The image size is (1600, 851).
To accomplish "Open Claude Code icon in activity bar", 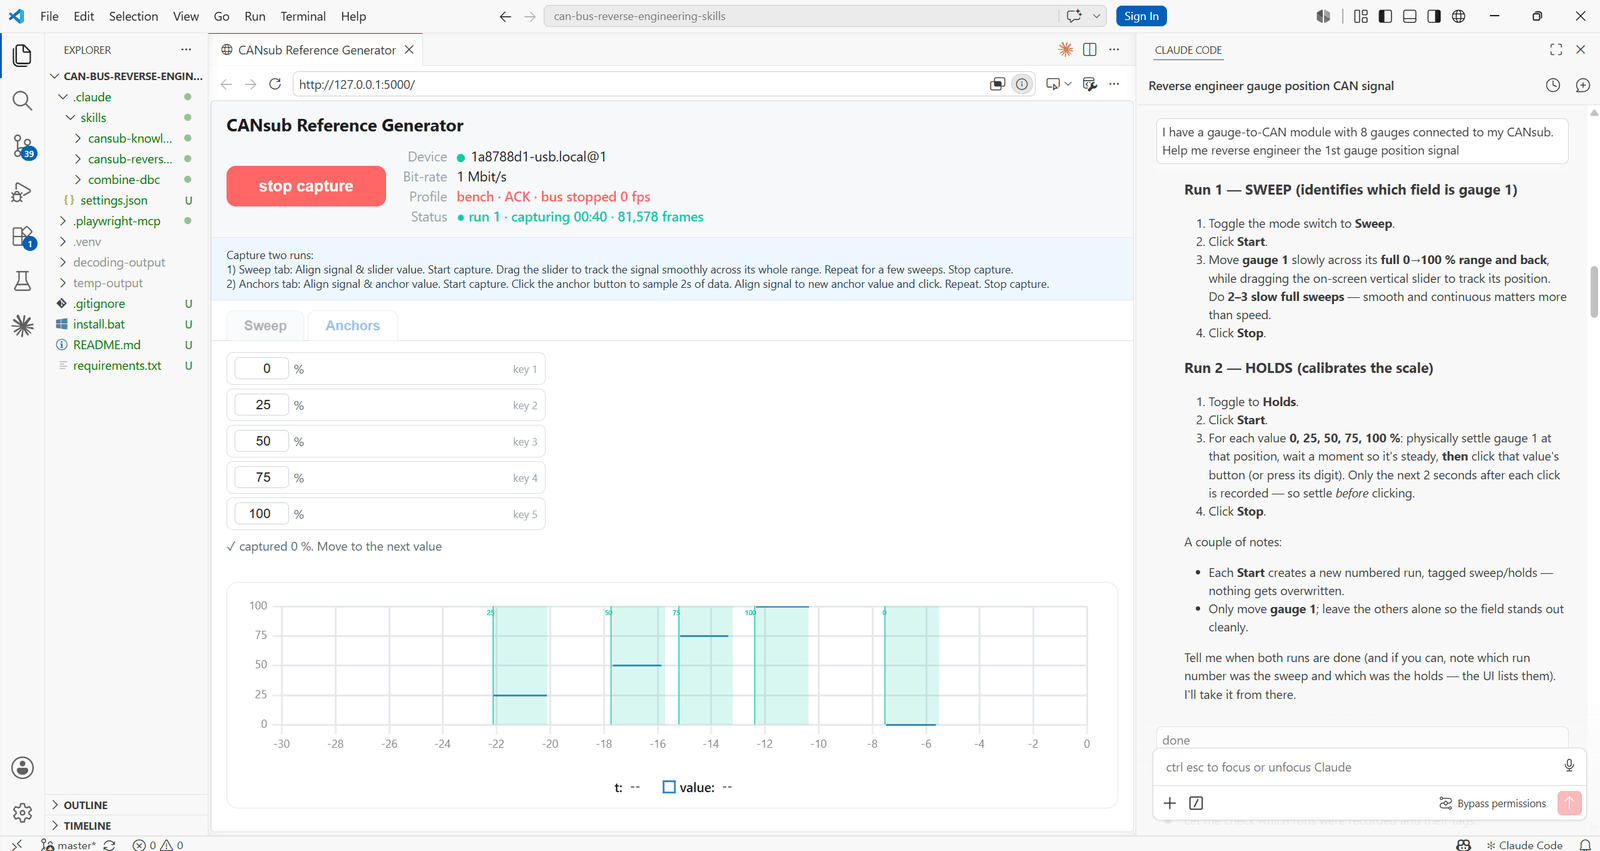I will pos(22,326).
